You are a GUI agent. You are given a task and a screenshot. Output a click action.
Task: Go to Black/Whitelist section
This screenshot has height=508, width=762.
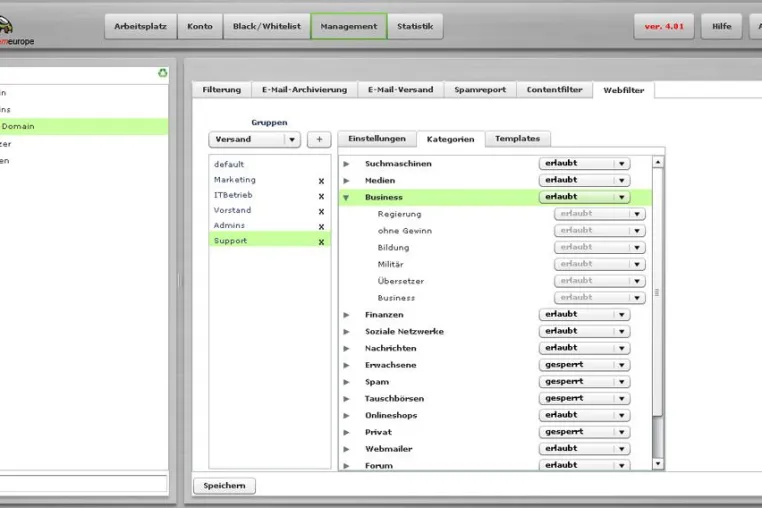267,26
